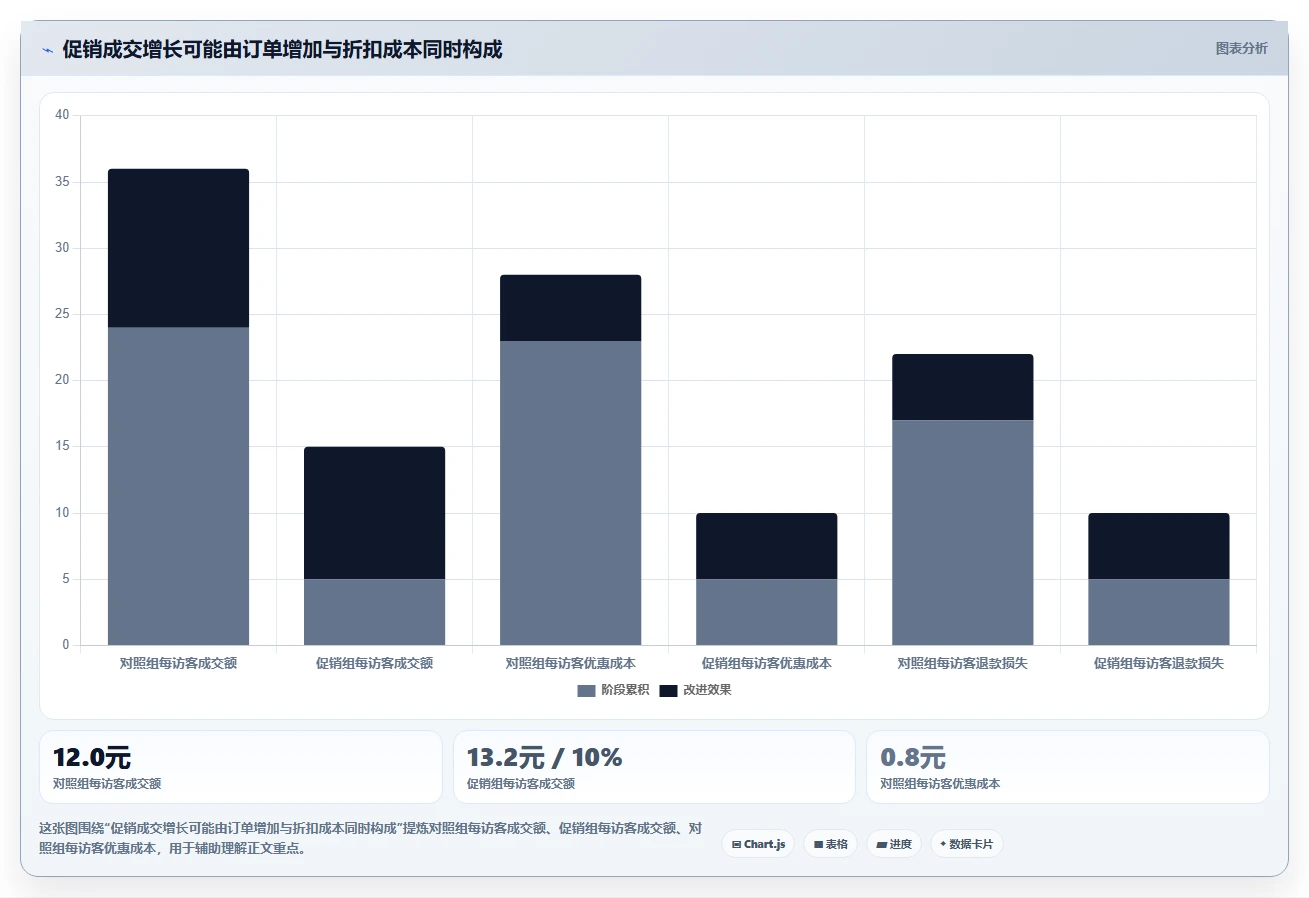The height and width of the screenshot is (898, 1309).
Task: Click the 改进效果 legend text
Action: (x=707, y=690)
